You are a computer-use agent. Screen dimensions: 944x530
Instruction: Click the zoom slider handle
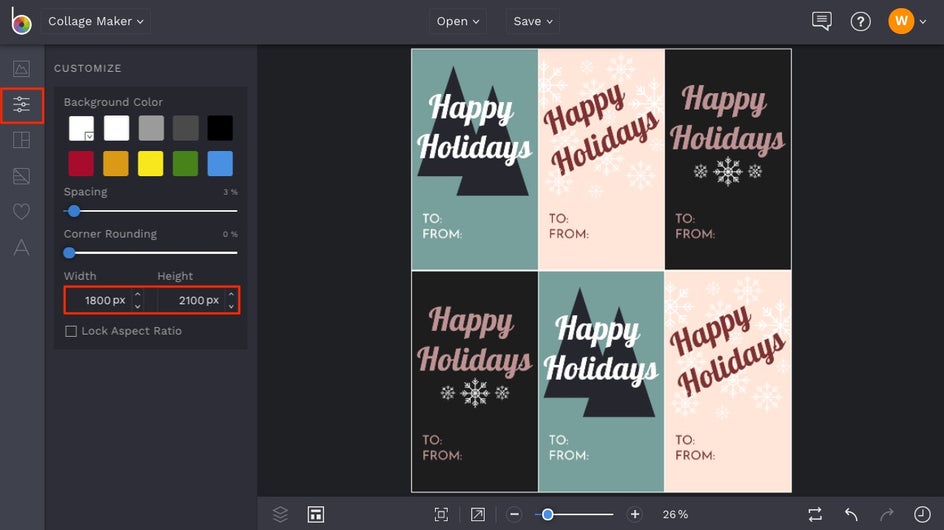[547, 514]
